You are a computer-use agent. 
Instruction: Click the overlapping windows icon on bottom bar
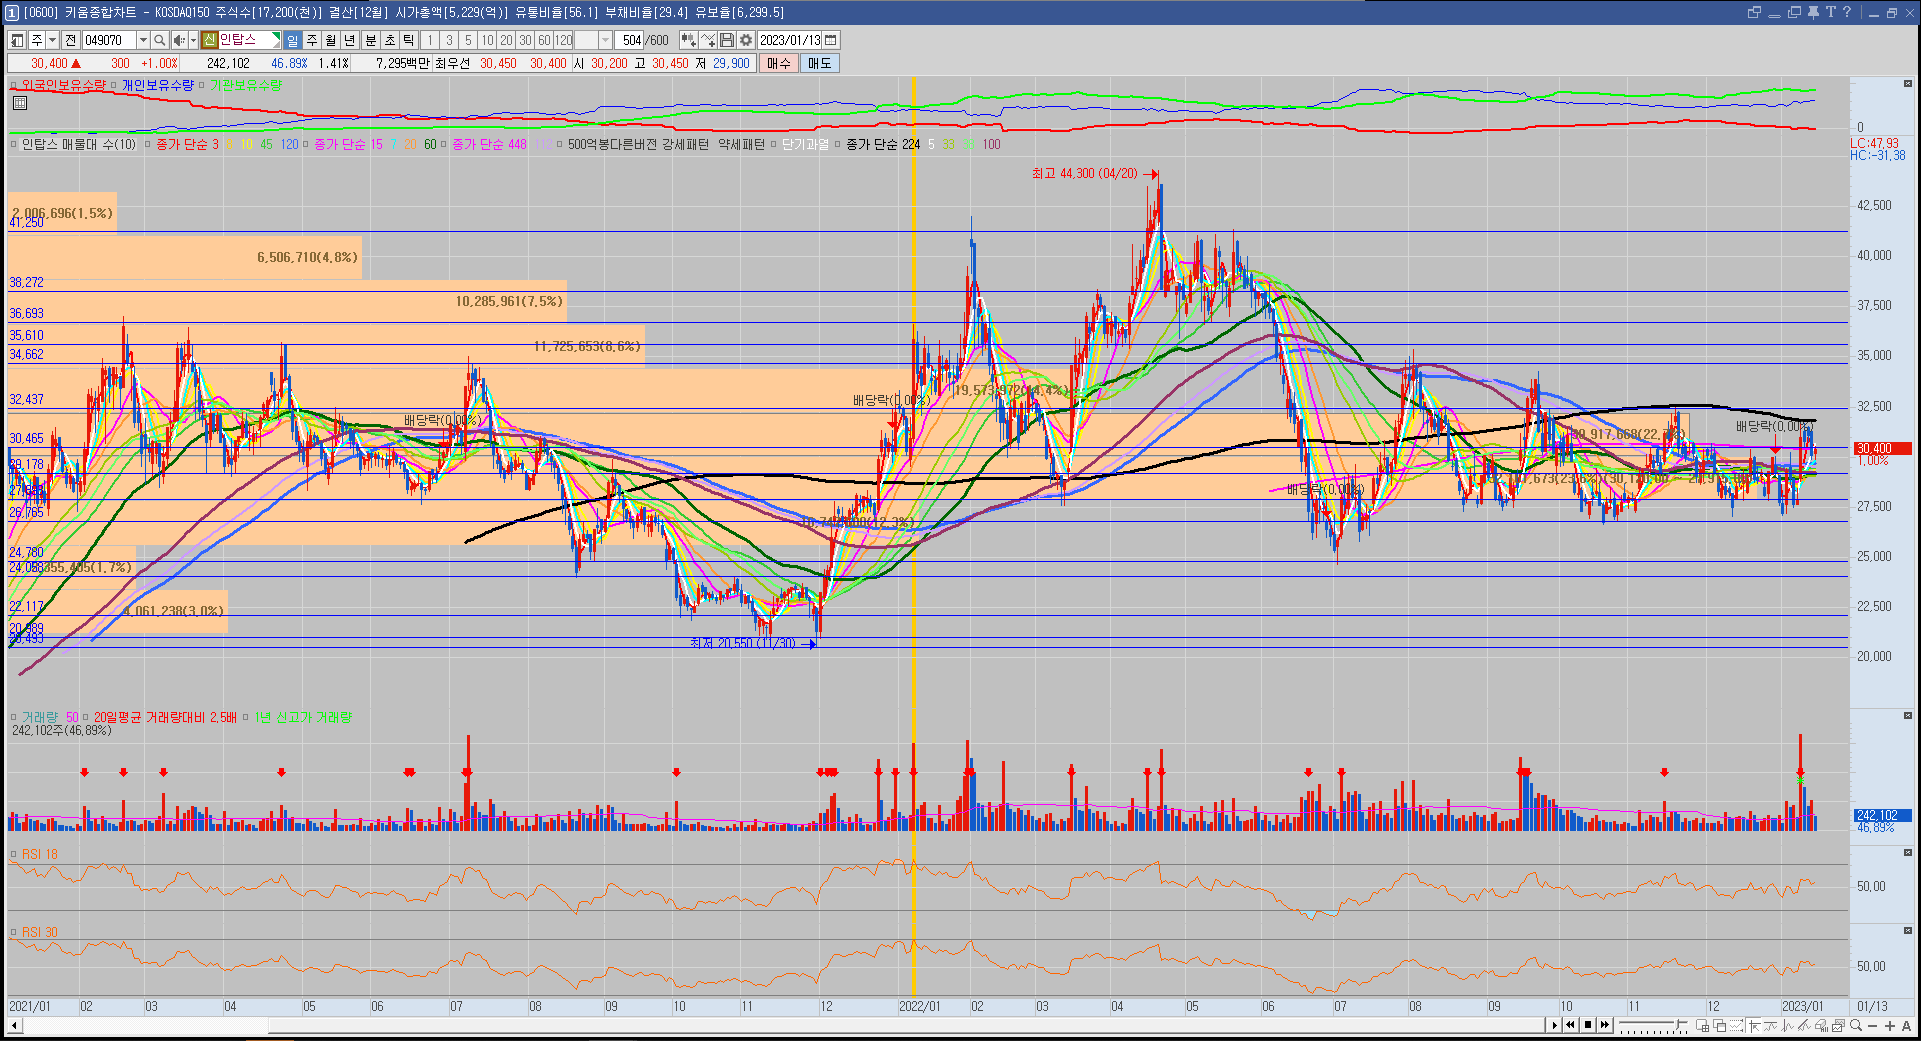(1719, 1025)
